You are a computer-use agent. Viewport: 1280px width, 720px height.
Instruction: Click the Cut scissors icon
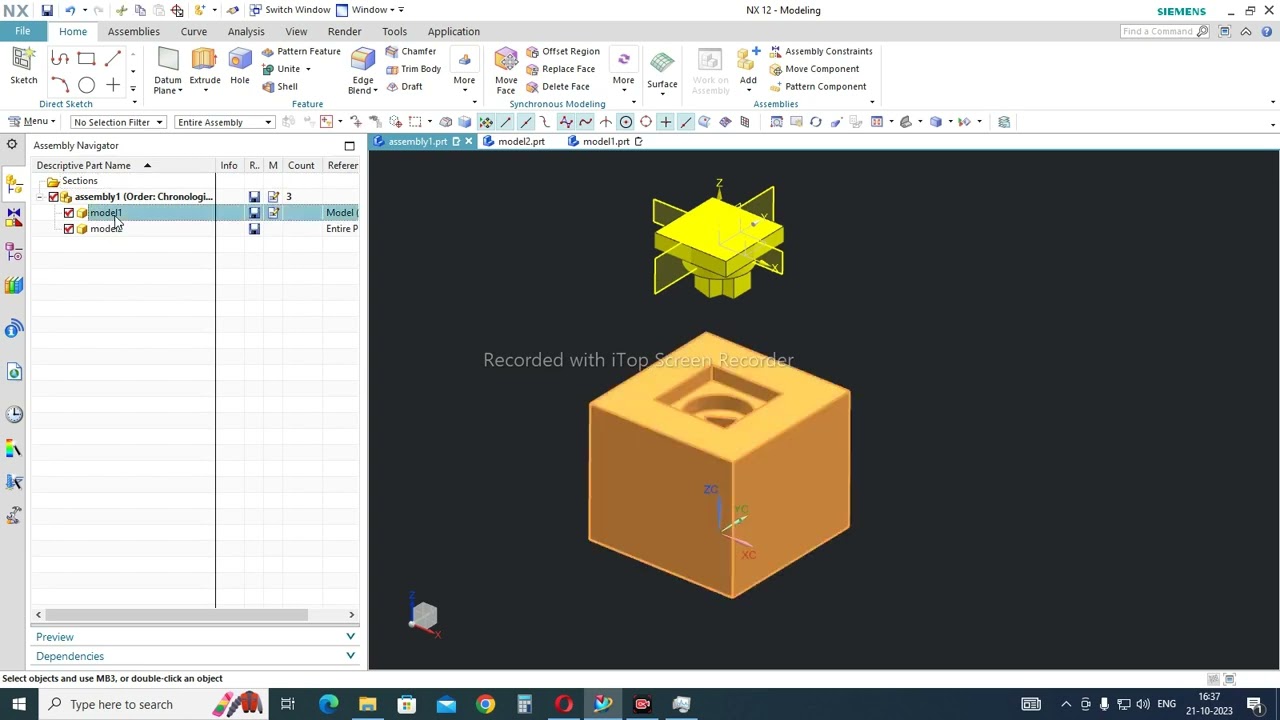coord(122,10)
